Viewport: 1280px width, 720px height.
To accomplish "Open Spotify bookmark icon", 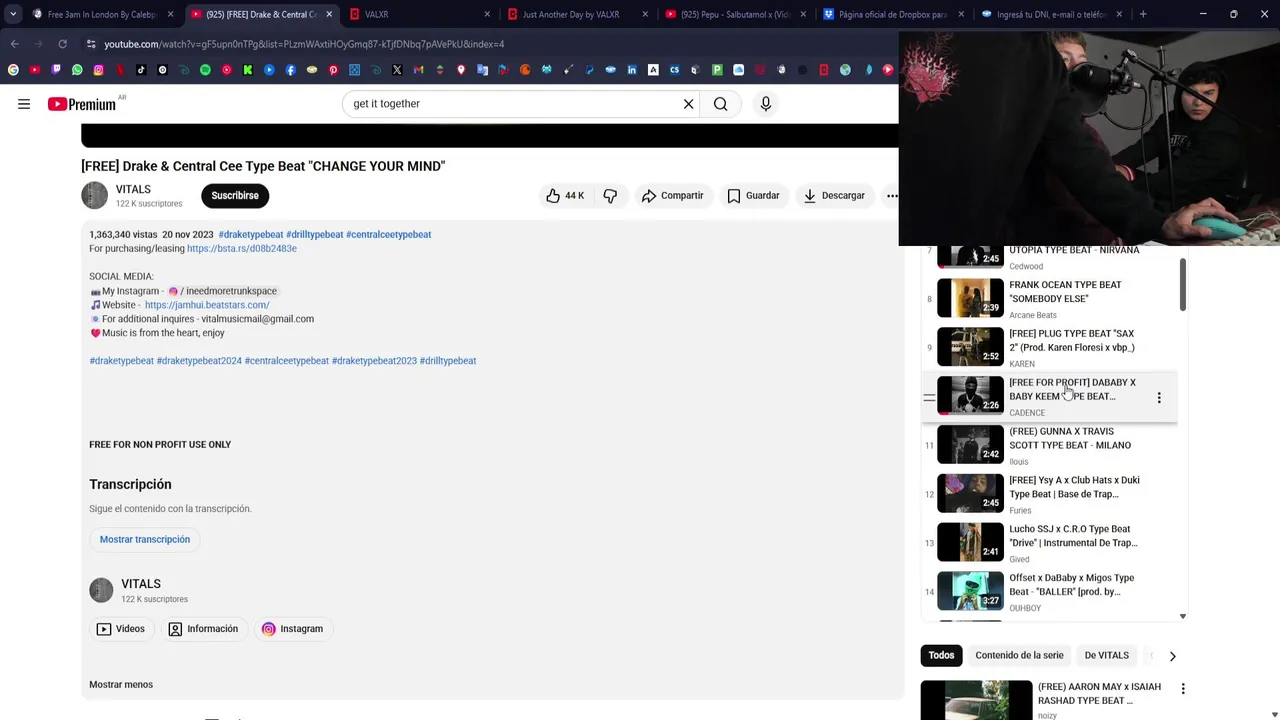I will [x=205, y=70].
